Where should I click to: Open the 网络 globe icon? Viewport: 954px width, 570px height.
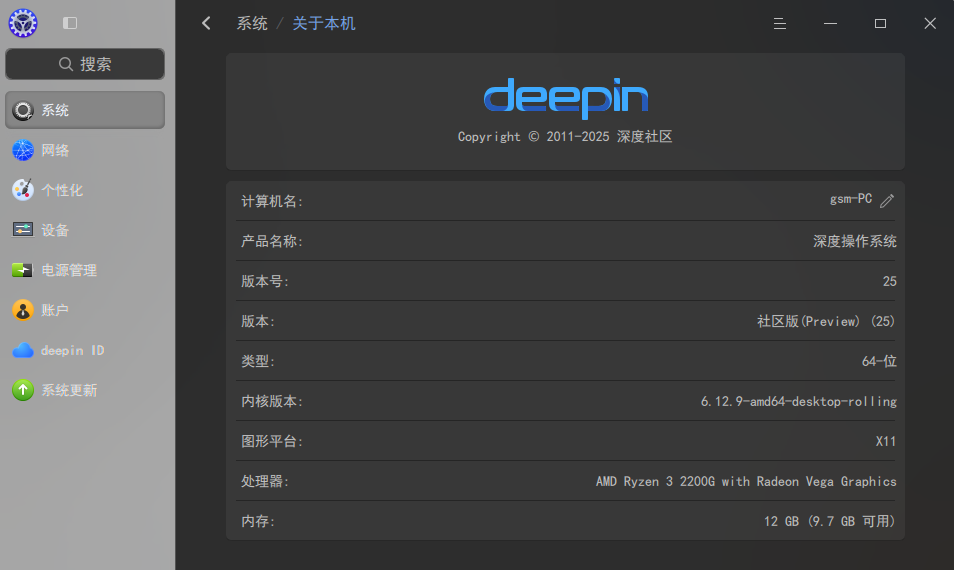click(x=23, y=150)
